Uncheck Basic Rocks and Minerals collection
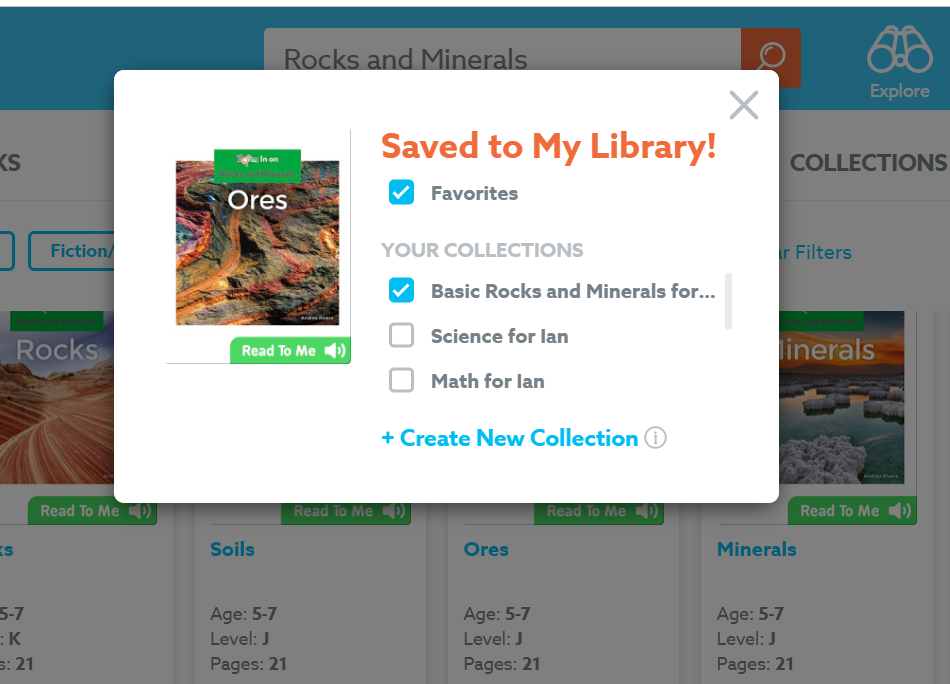The width and height of the screenshot is (950, 684). click(401, 291)
